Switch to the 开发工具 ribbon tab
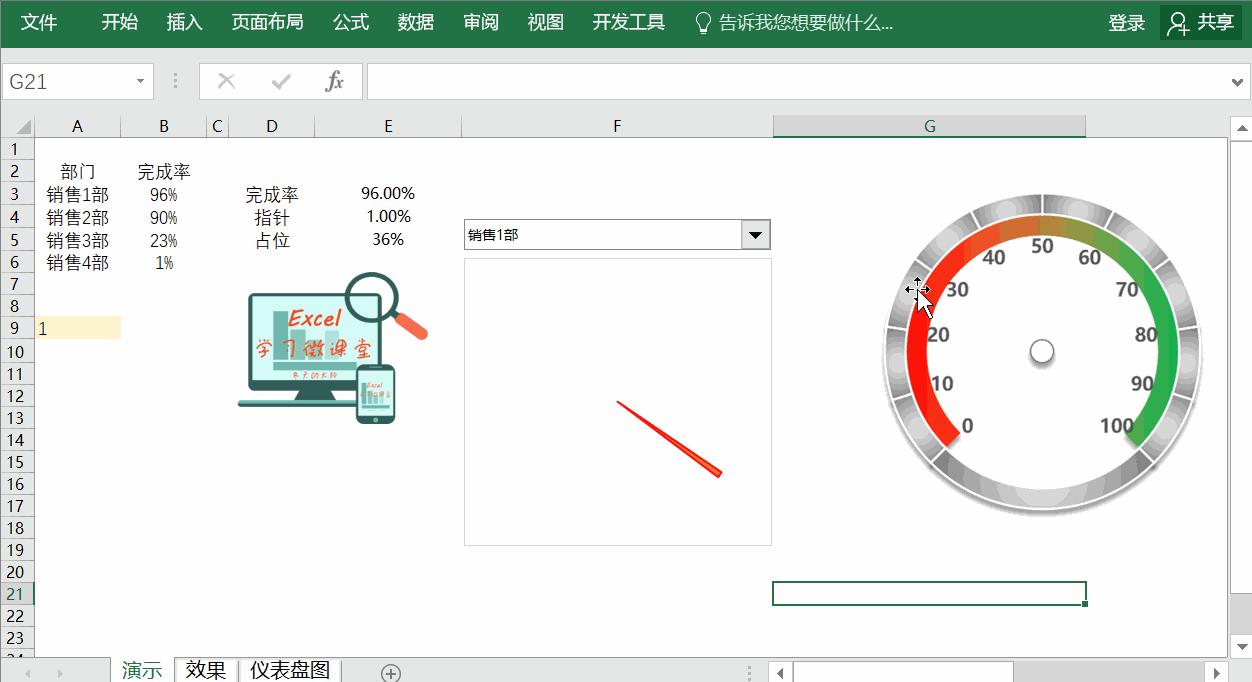The height and width of the screenshot is (682, 1252). pos(628,20)
